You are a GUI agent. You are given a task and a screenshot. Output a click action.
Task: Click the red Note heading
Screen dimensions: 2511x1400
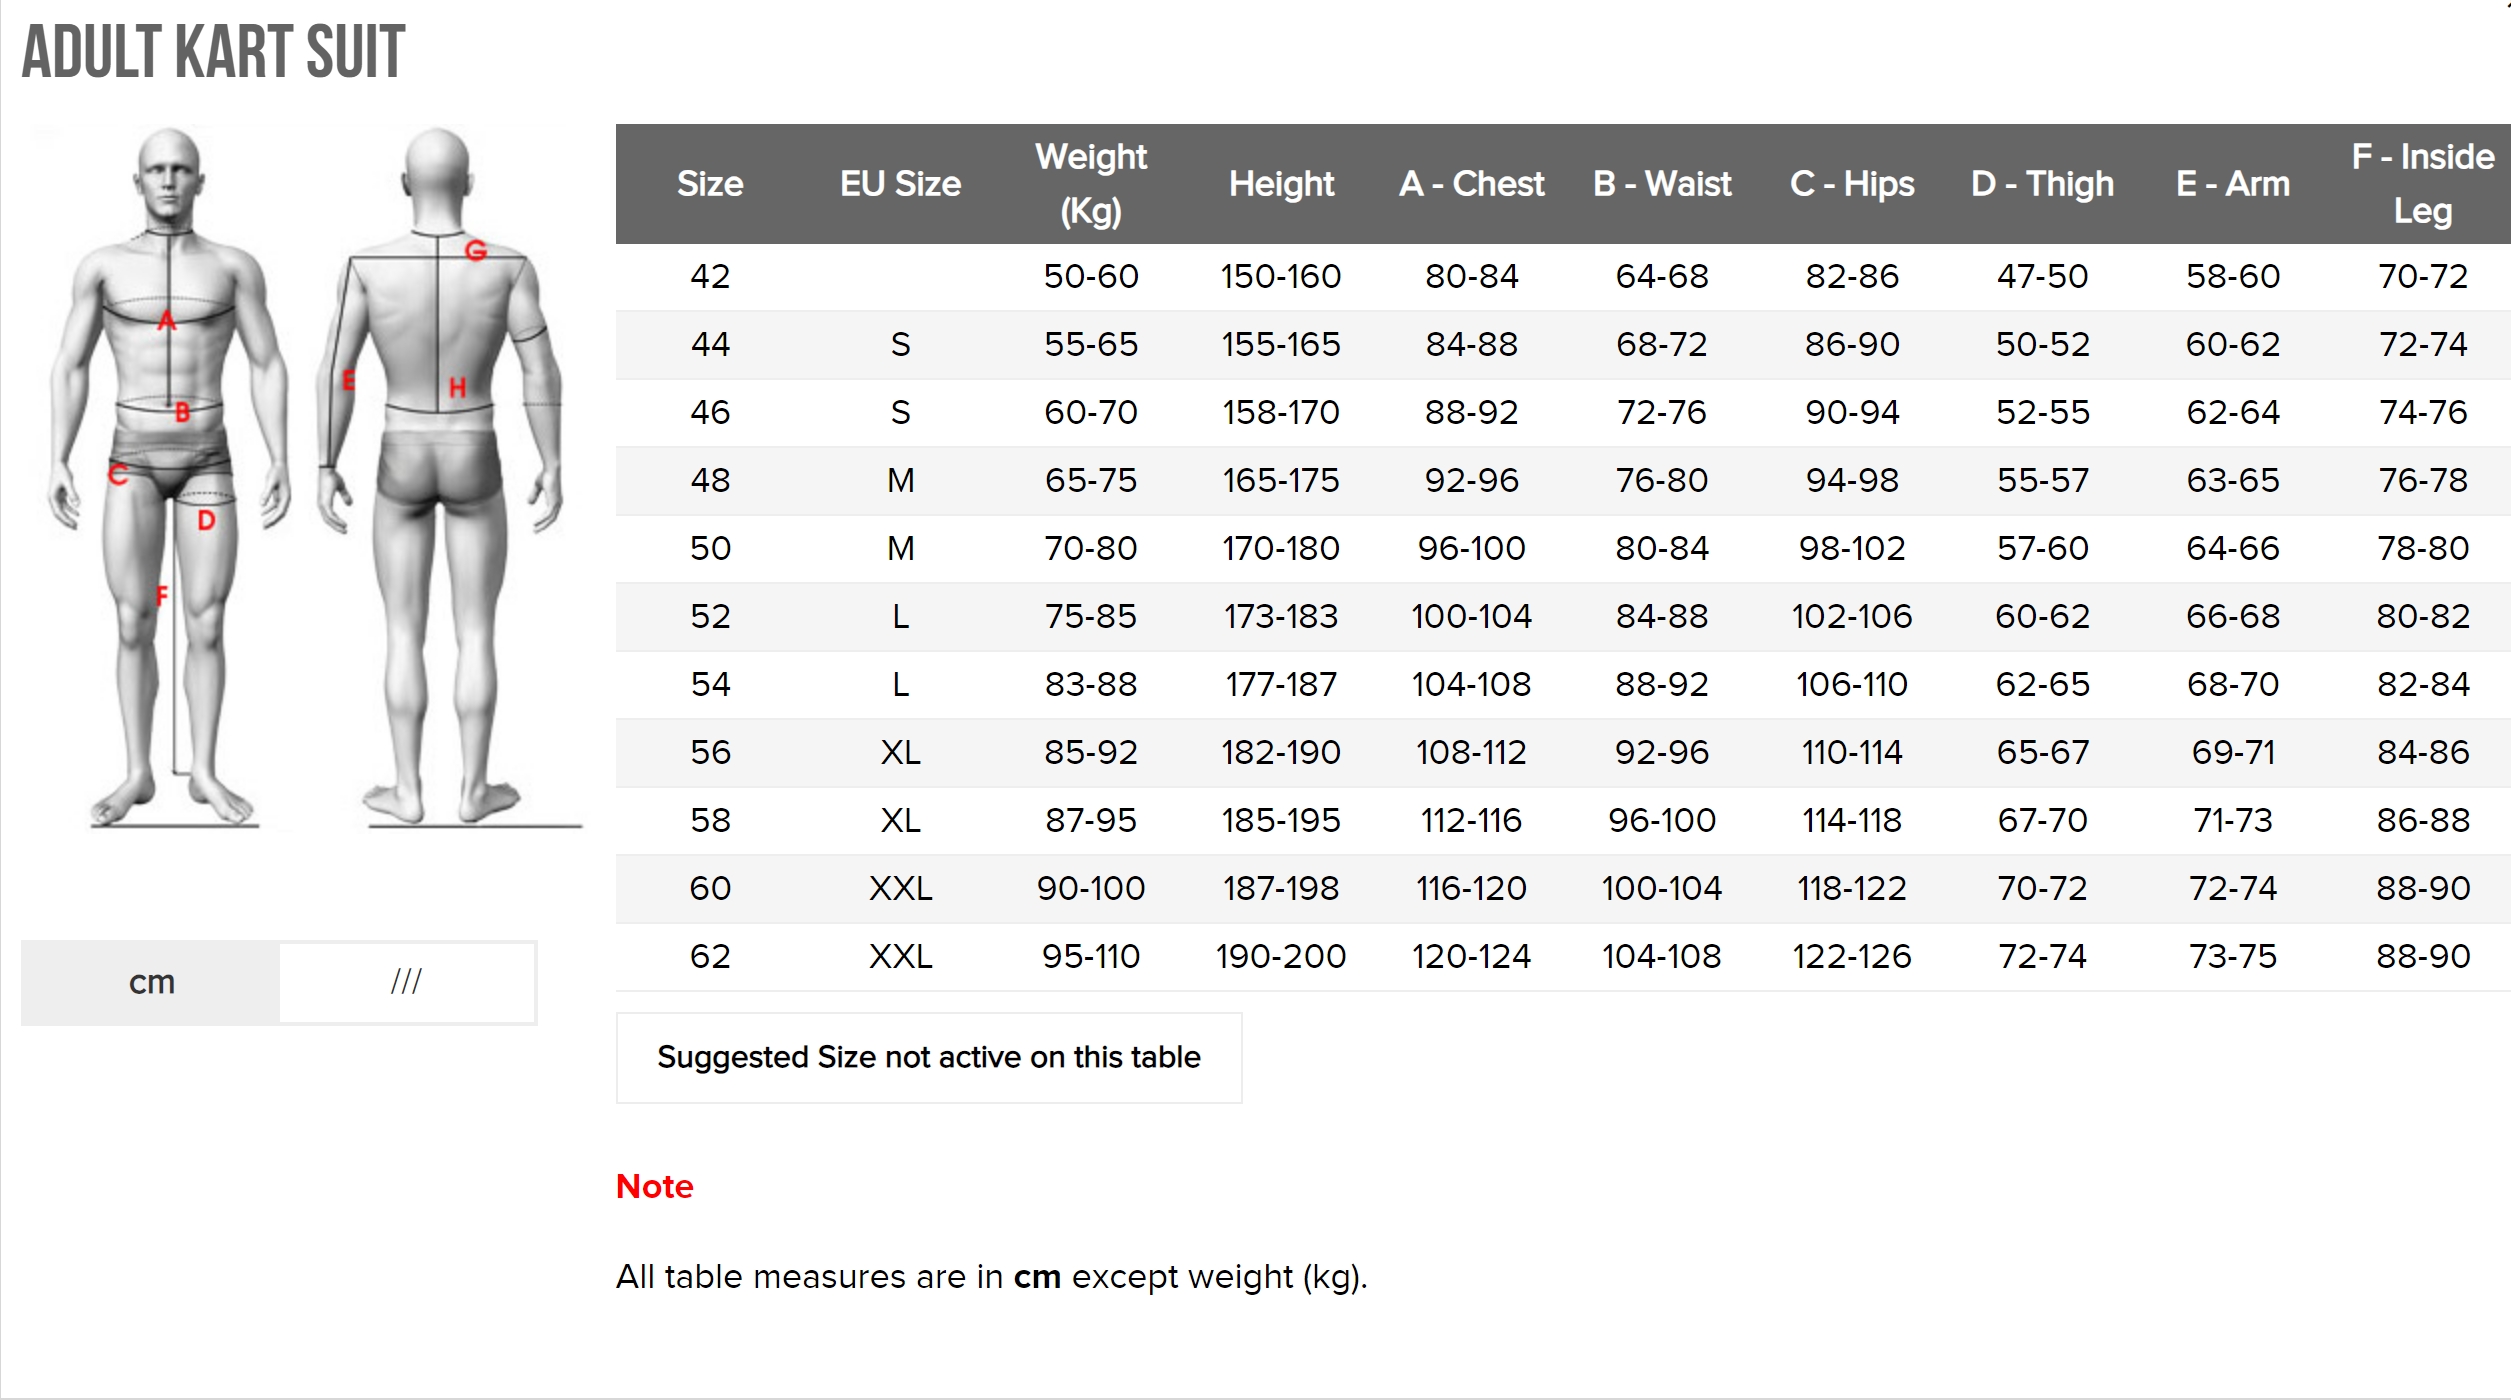[654, 1186]
